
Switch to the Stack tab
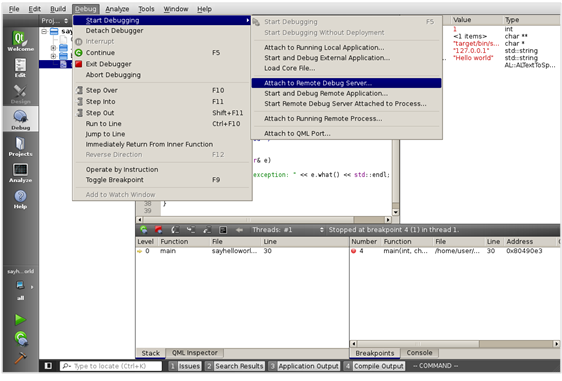click(151, 353)
